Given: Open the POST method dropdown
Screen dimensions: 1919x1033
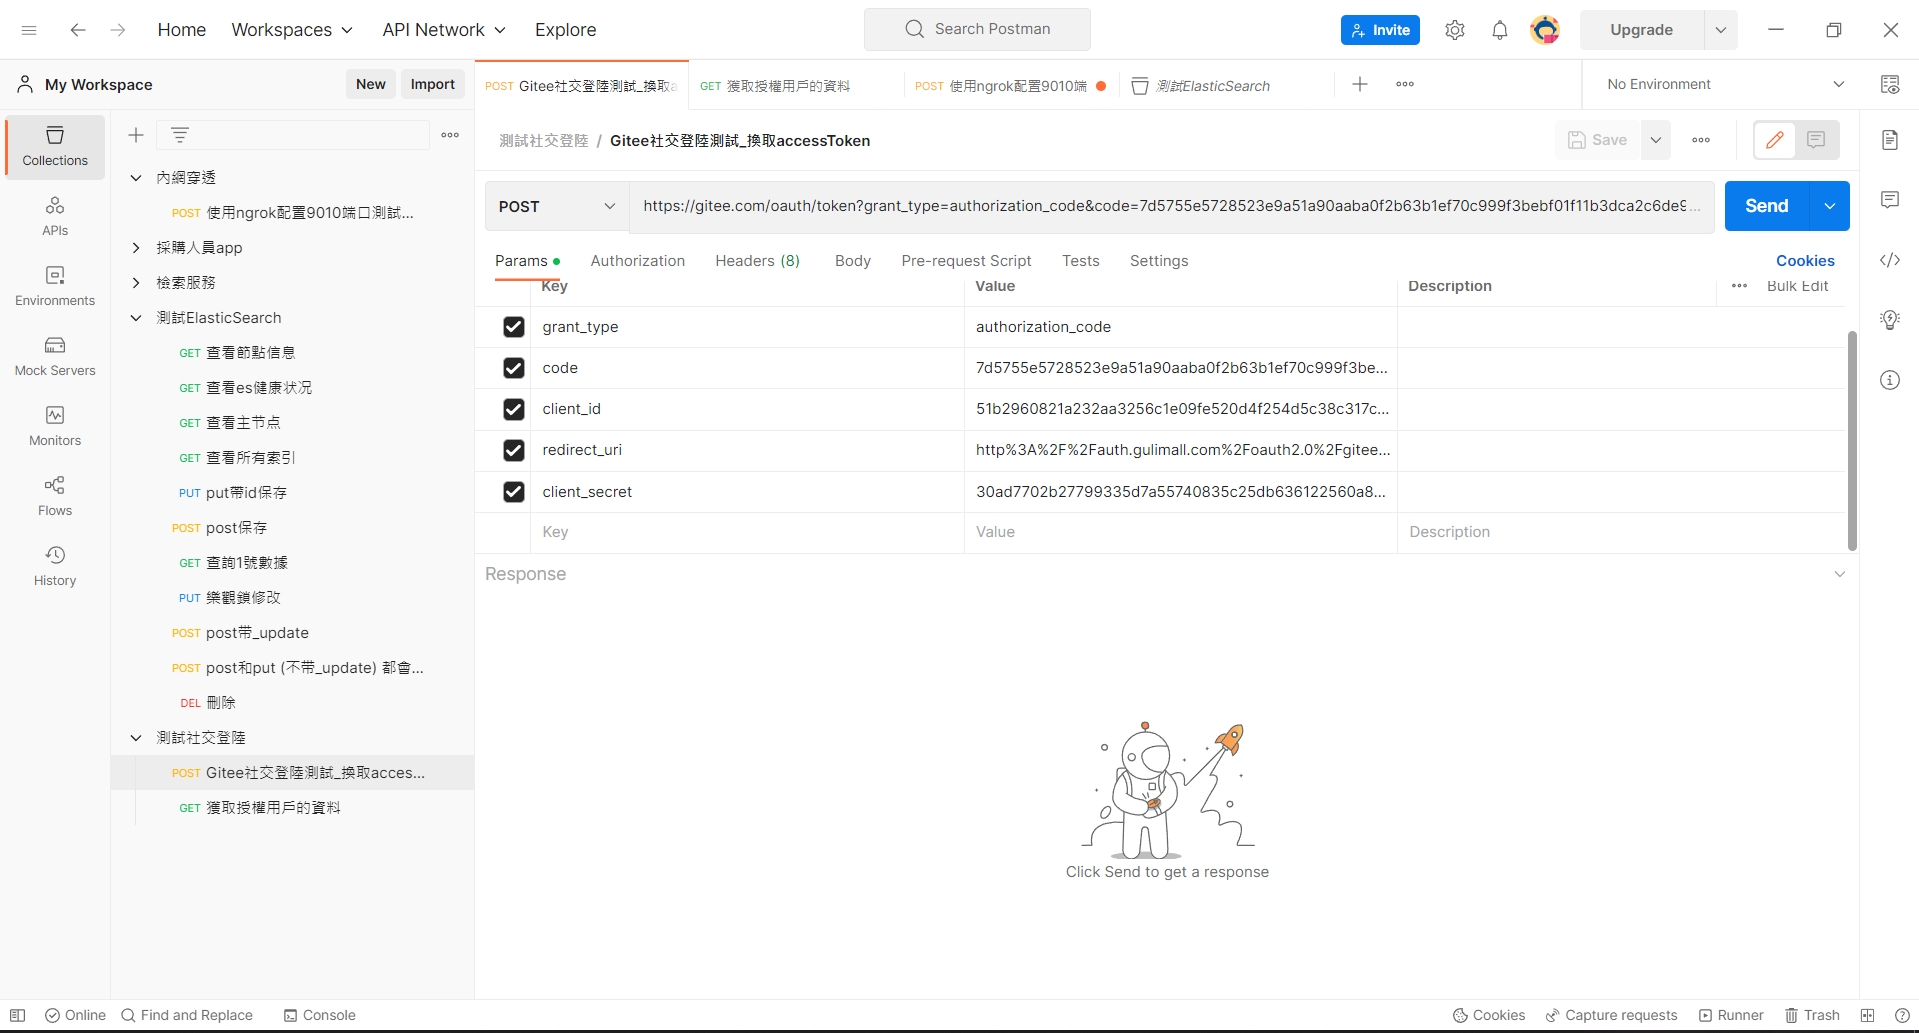Looking at the screenshot, I should coord(557,206).
